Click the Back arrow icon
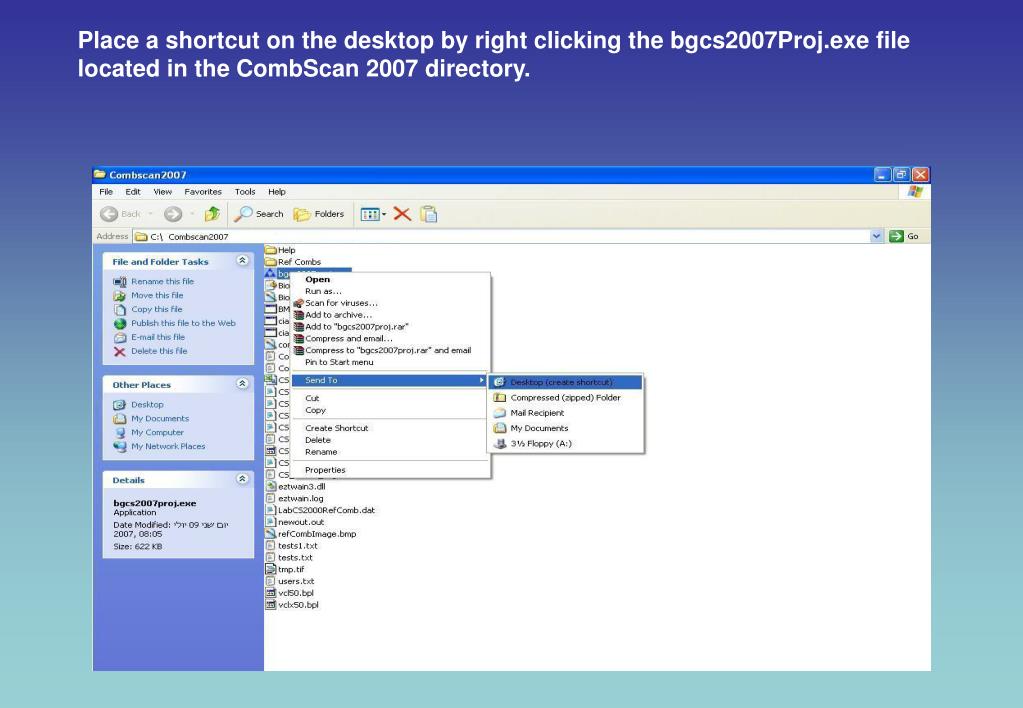The image size is (1023, 708). 109,214
